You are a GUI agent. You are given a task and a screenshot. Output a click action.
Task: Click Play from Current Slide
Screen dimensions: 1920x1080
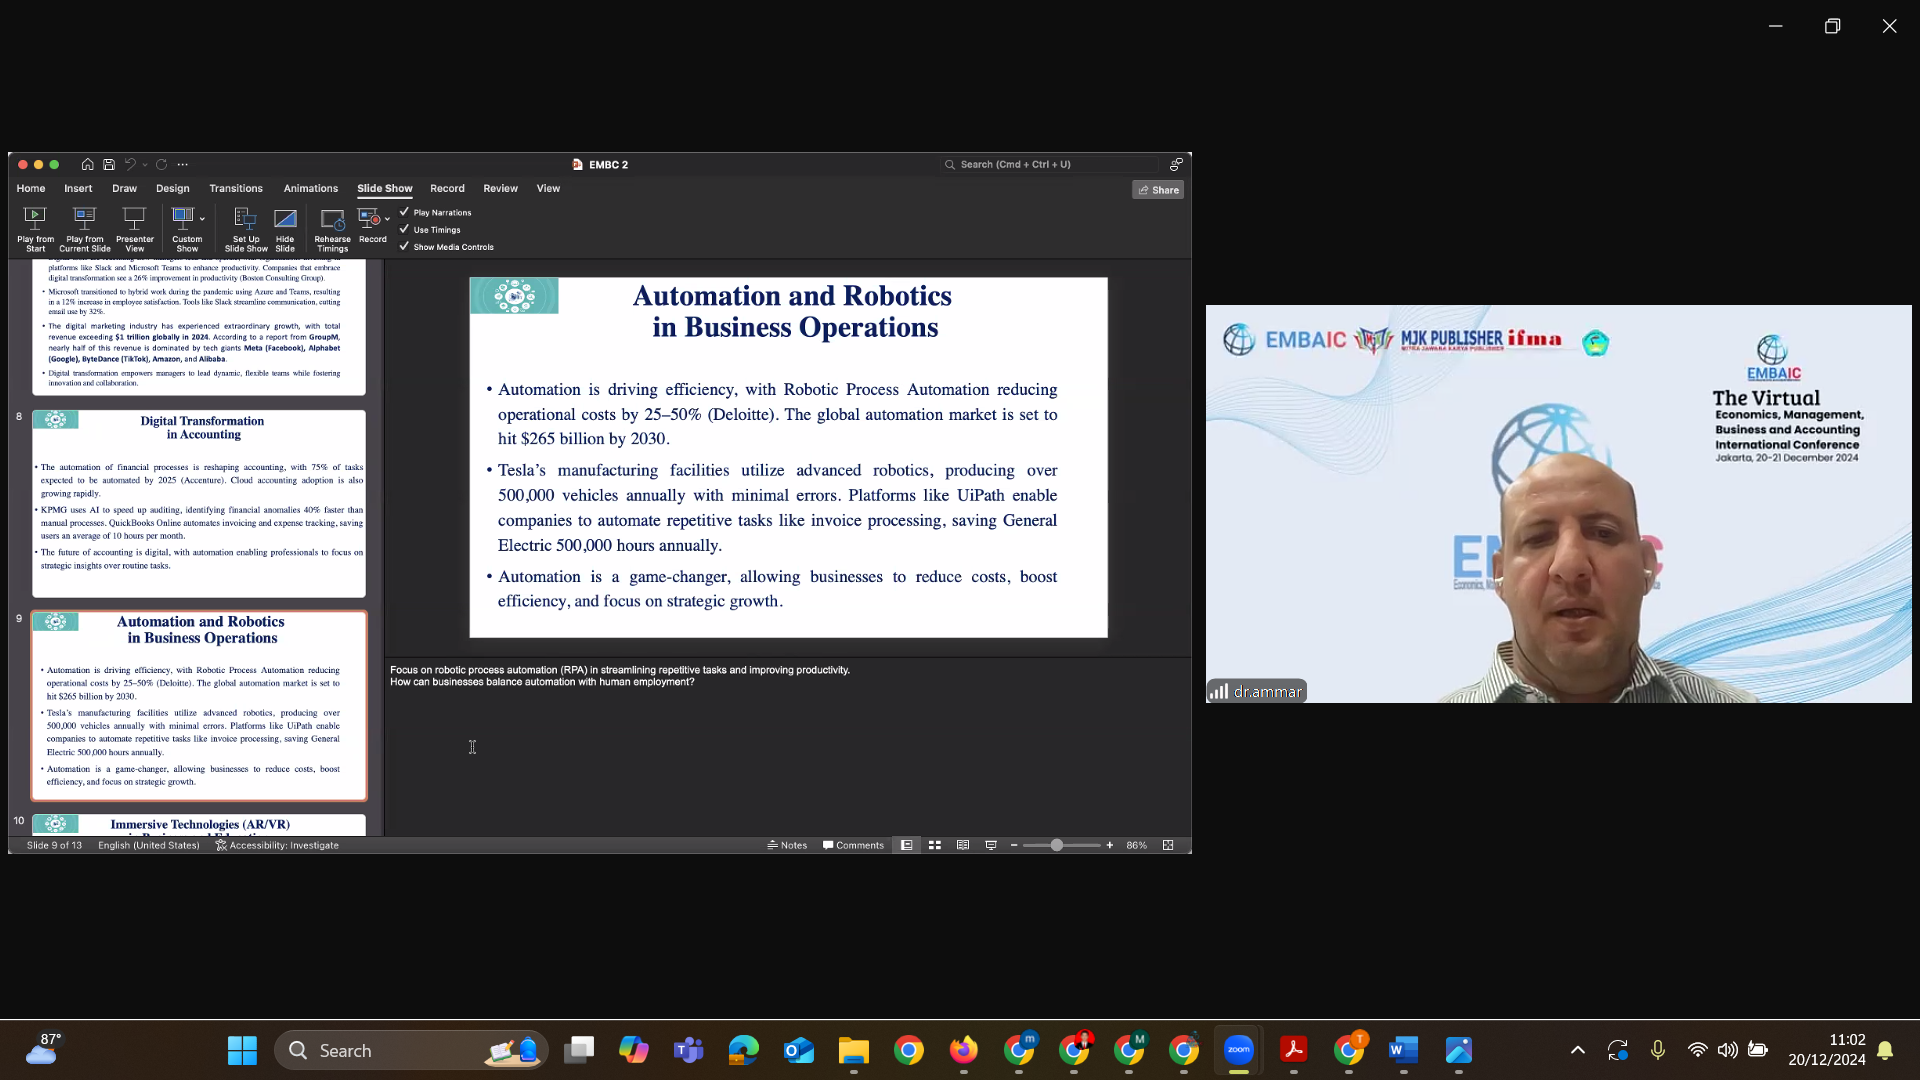click(84, 217)
